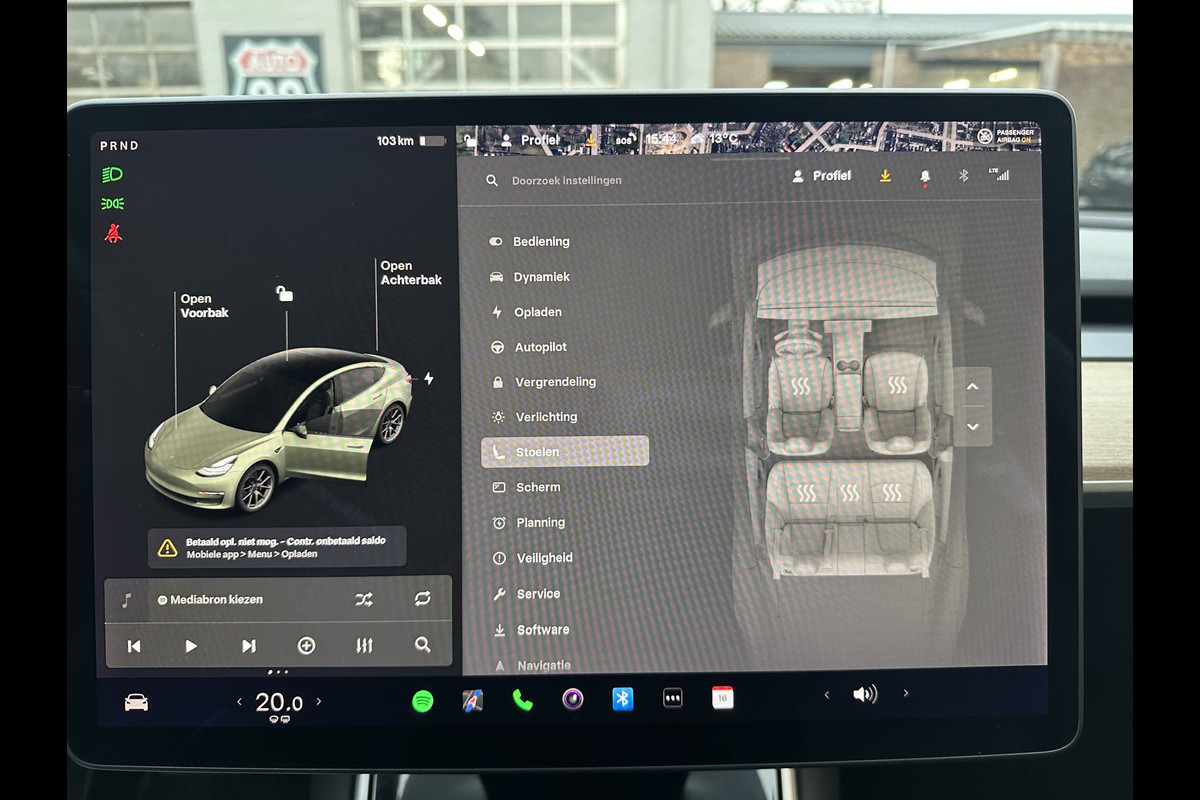Tap Open Voorbak to open the frunk
Screen dimensions: 1200x800
coord(204,306)
